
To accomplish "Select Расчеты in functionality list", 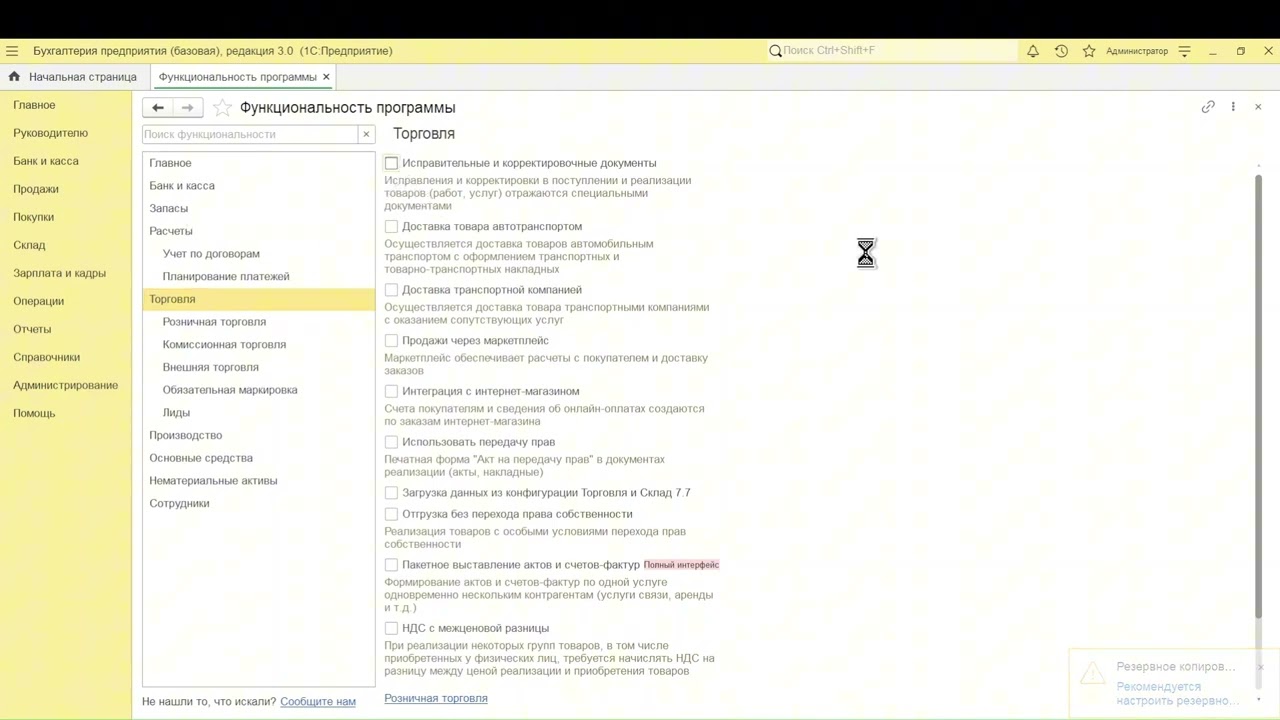I will pos(259,231).
